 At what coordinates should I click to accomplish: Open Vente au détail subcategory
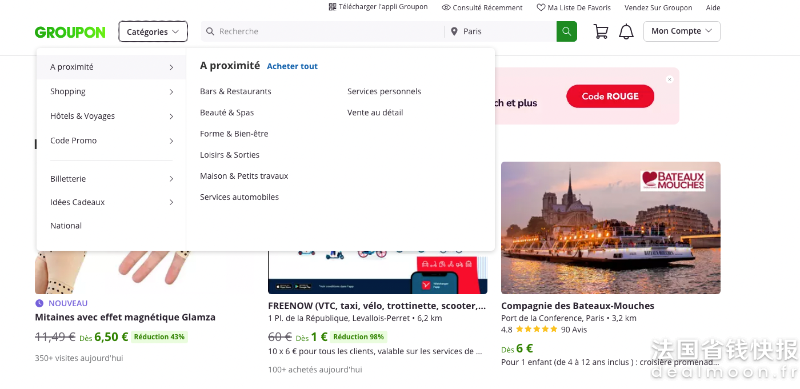pos(376,112)
